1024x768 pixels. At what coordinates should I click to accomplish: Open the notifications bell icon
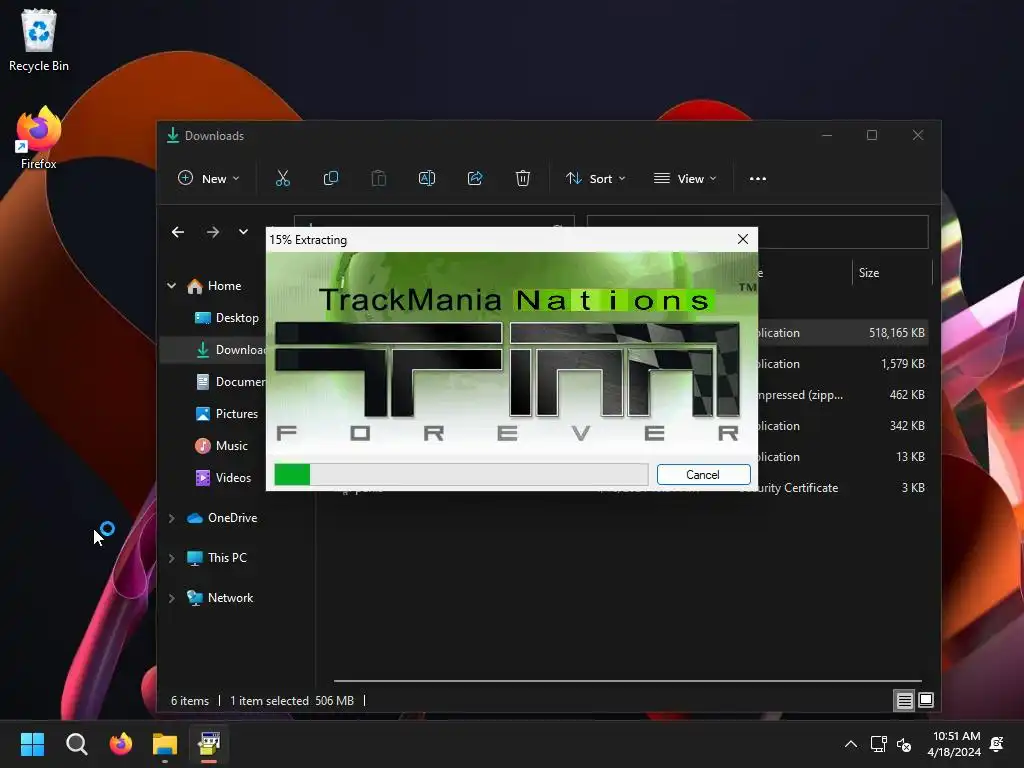(997, 744)
